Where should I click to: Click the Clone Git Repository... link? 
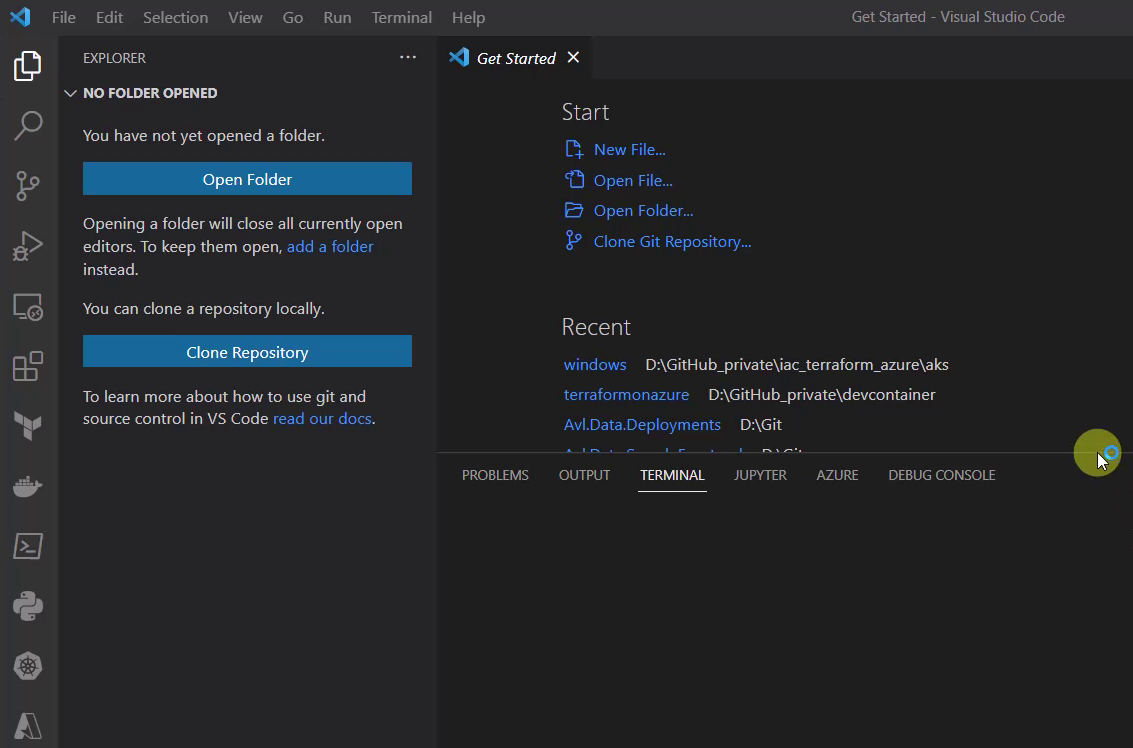click(672, 241)
